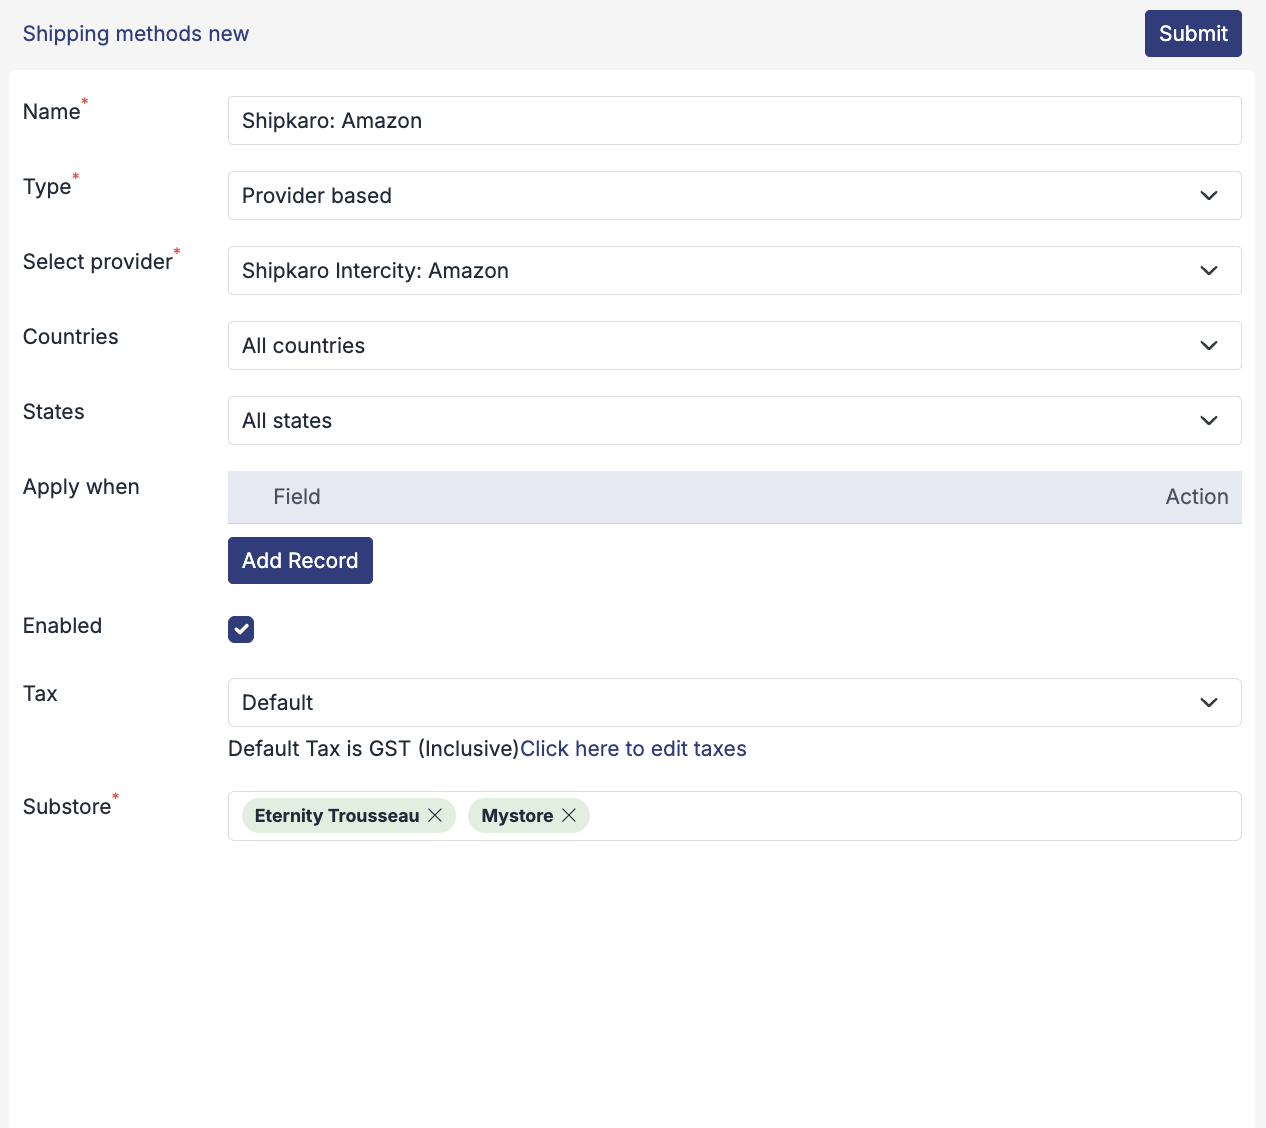Click the States label
The width and height of the screenshot is (1266, 1128).
54,412
